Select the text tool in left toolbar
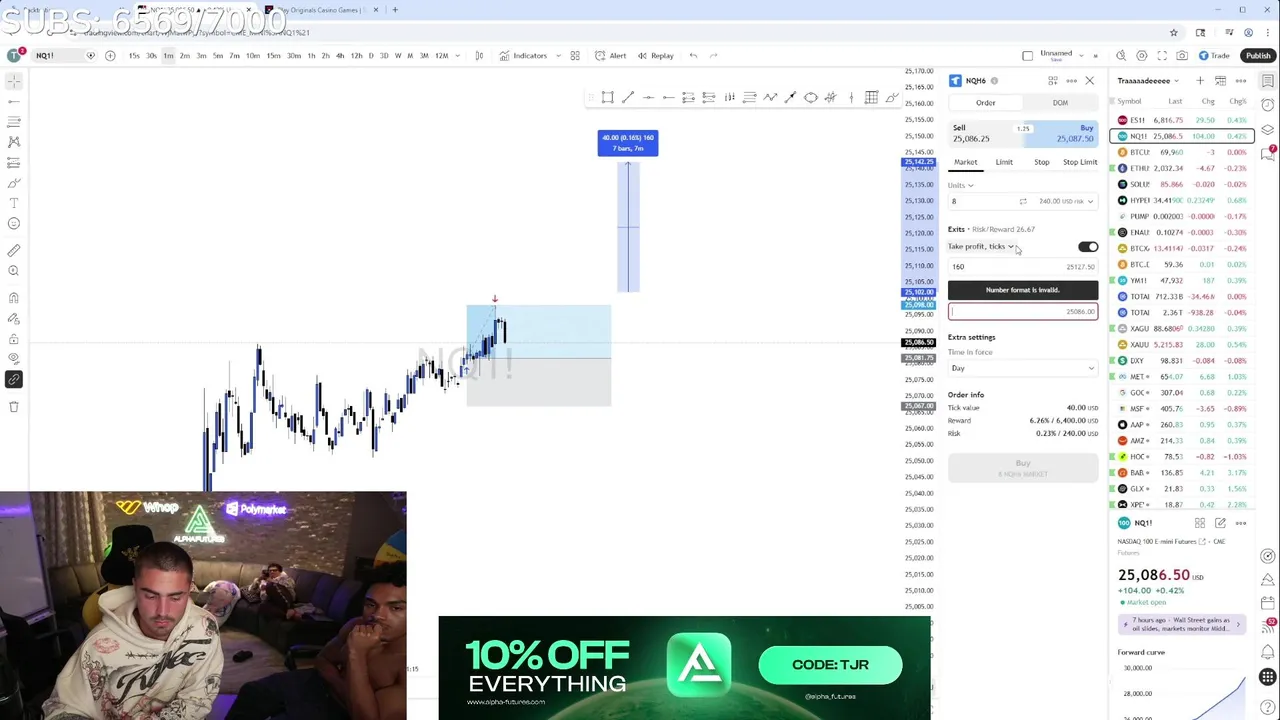The height and width of the screenshot is (720, 1280). (x=14, y=203)
